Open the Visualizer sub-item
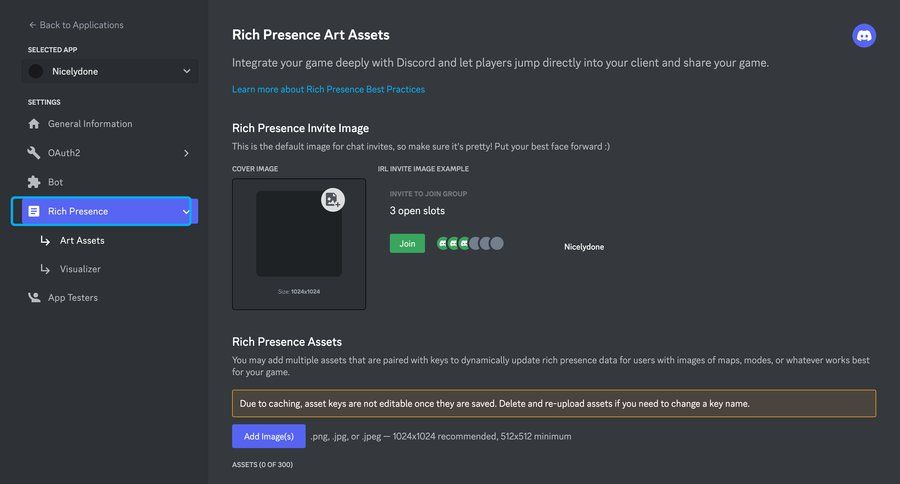This screenshot has width=900, height=484. pyautogui.click(x=80, y=269)
